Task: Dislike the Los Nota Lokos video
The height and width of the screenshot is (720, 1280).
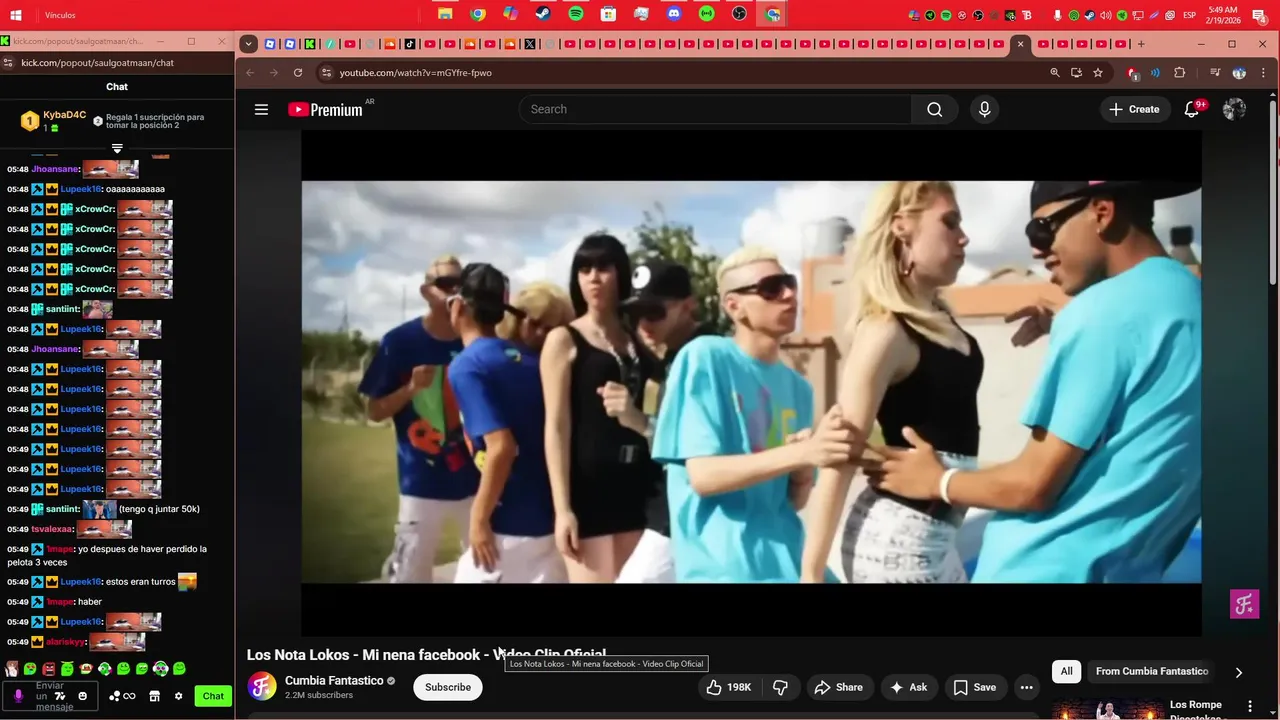Action: pos(781,687)
